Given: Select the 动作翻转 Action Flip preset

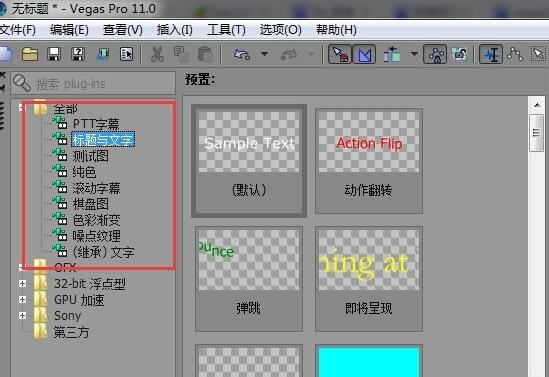Looking at the screenshot, I should pos(369,161).
